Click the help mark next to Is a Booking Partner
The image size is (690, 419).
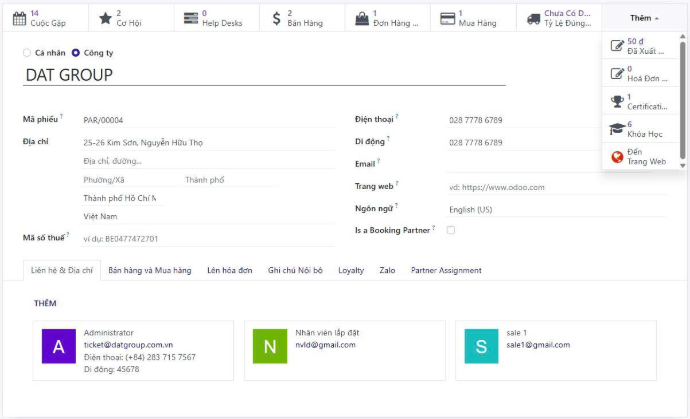click(433, 228)
